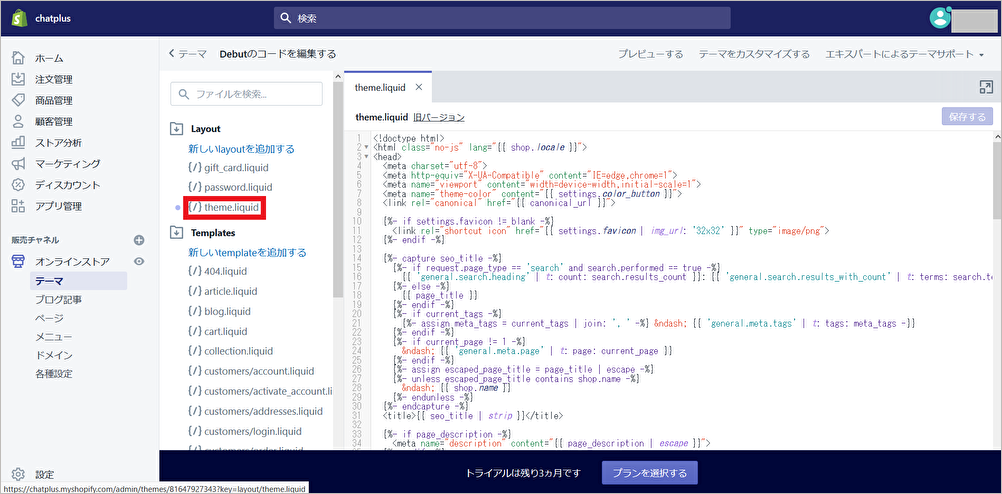Click 保存する save button
The height and width of the screenshot is (494, 1002).
point(967,117)
